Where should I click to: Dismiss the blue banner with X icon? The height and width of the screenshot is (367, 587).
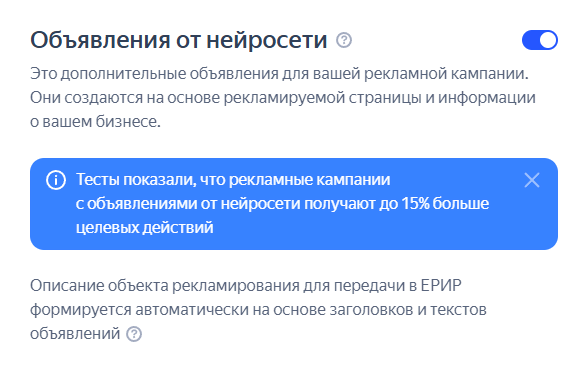click(x=532, y=180)
